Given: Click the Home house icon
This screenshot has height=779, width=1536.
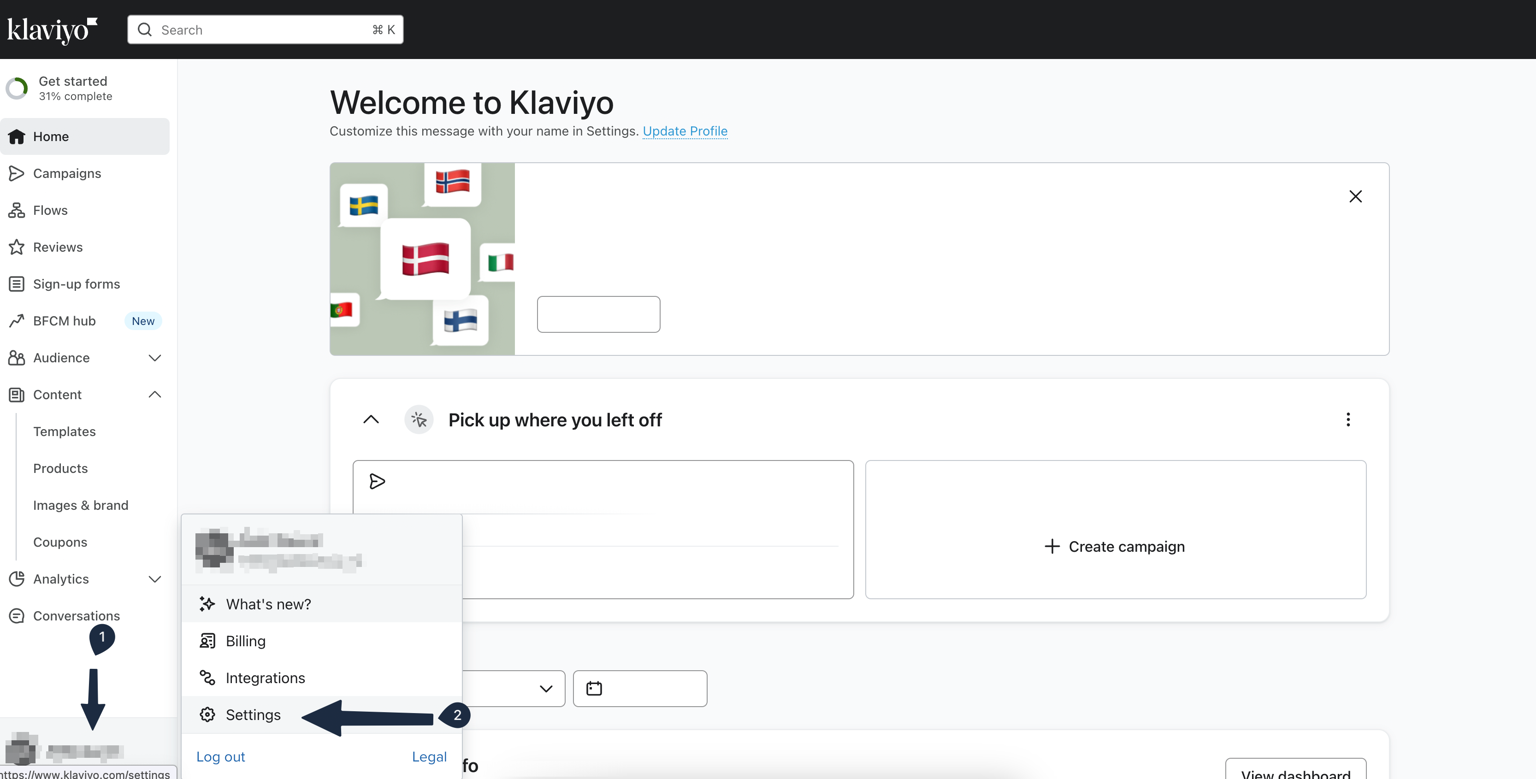Looking at the screenshot, I should point(17,137).
